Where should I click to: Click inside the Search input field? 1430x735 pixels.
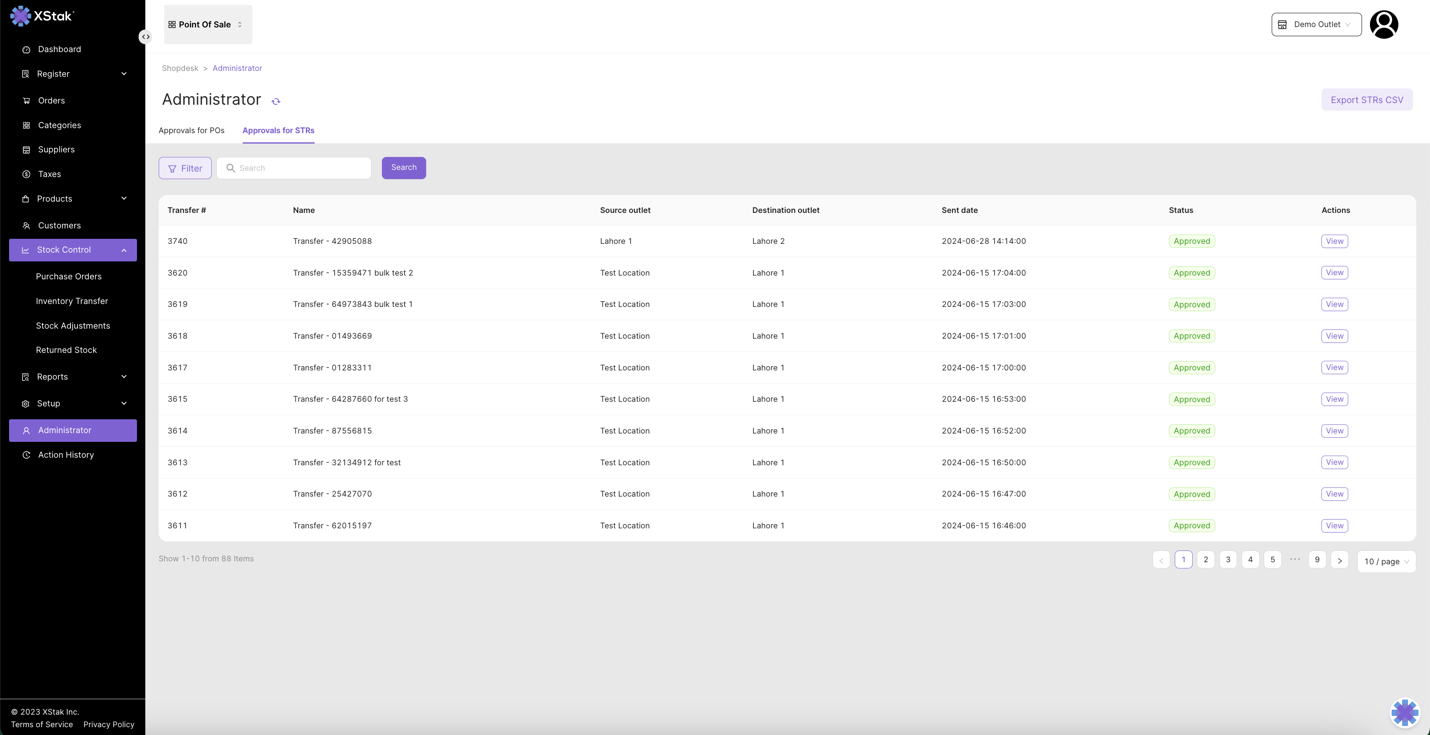click(x=300, y=168)
